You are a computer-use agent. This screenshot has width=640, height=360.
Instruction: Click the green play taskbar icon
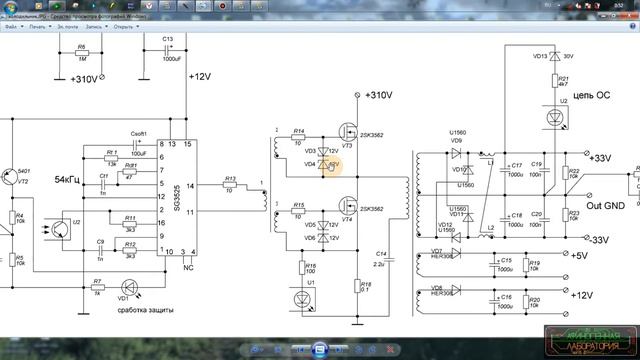[57, 6]
